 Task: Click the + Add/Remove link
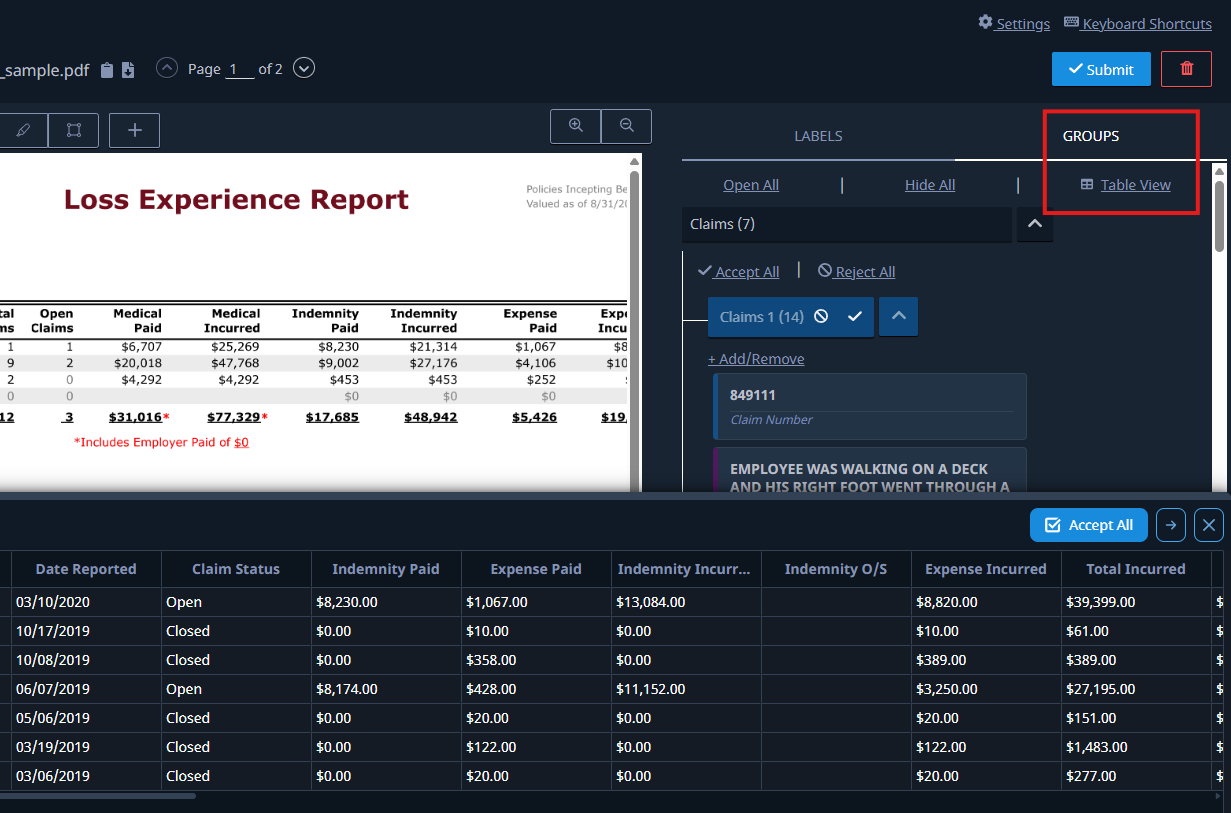756,359
